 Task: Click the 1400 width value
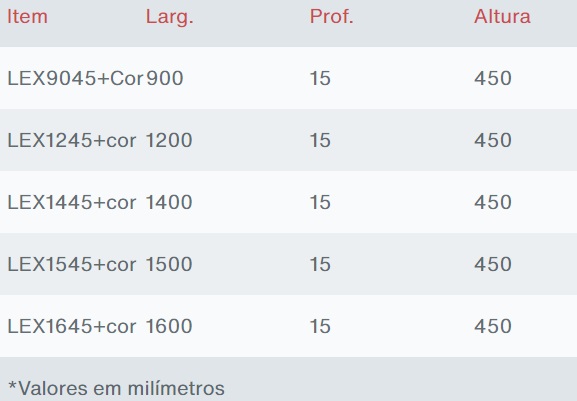[x=169, y=202]
